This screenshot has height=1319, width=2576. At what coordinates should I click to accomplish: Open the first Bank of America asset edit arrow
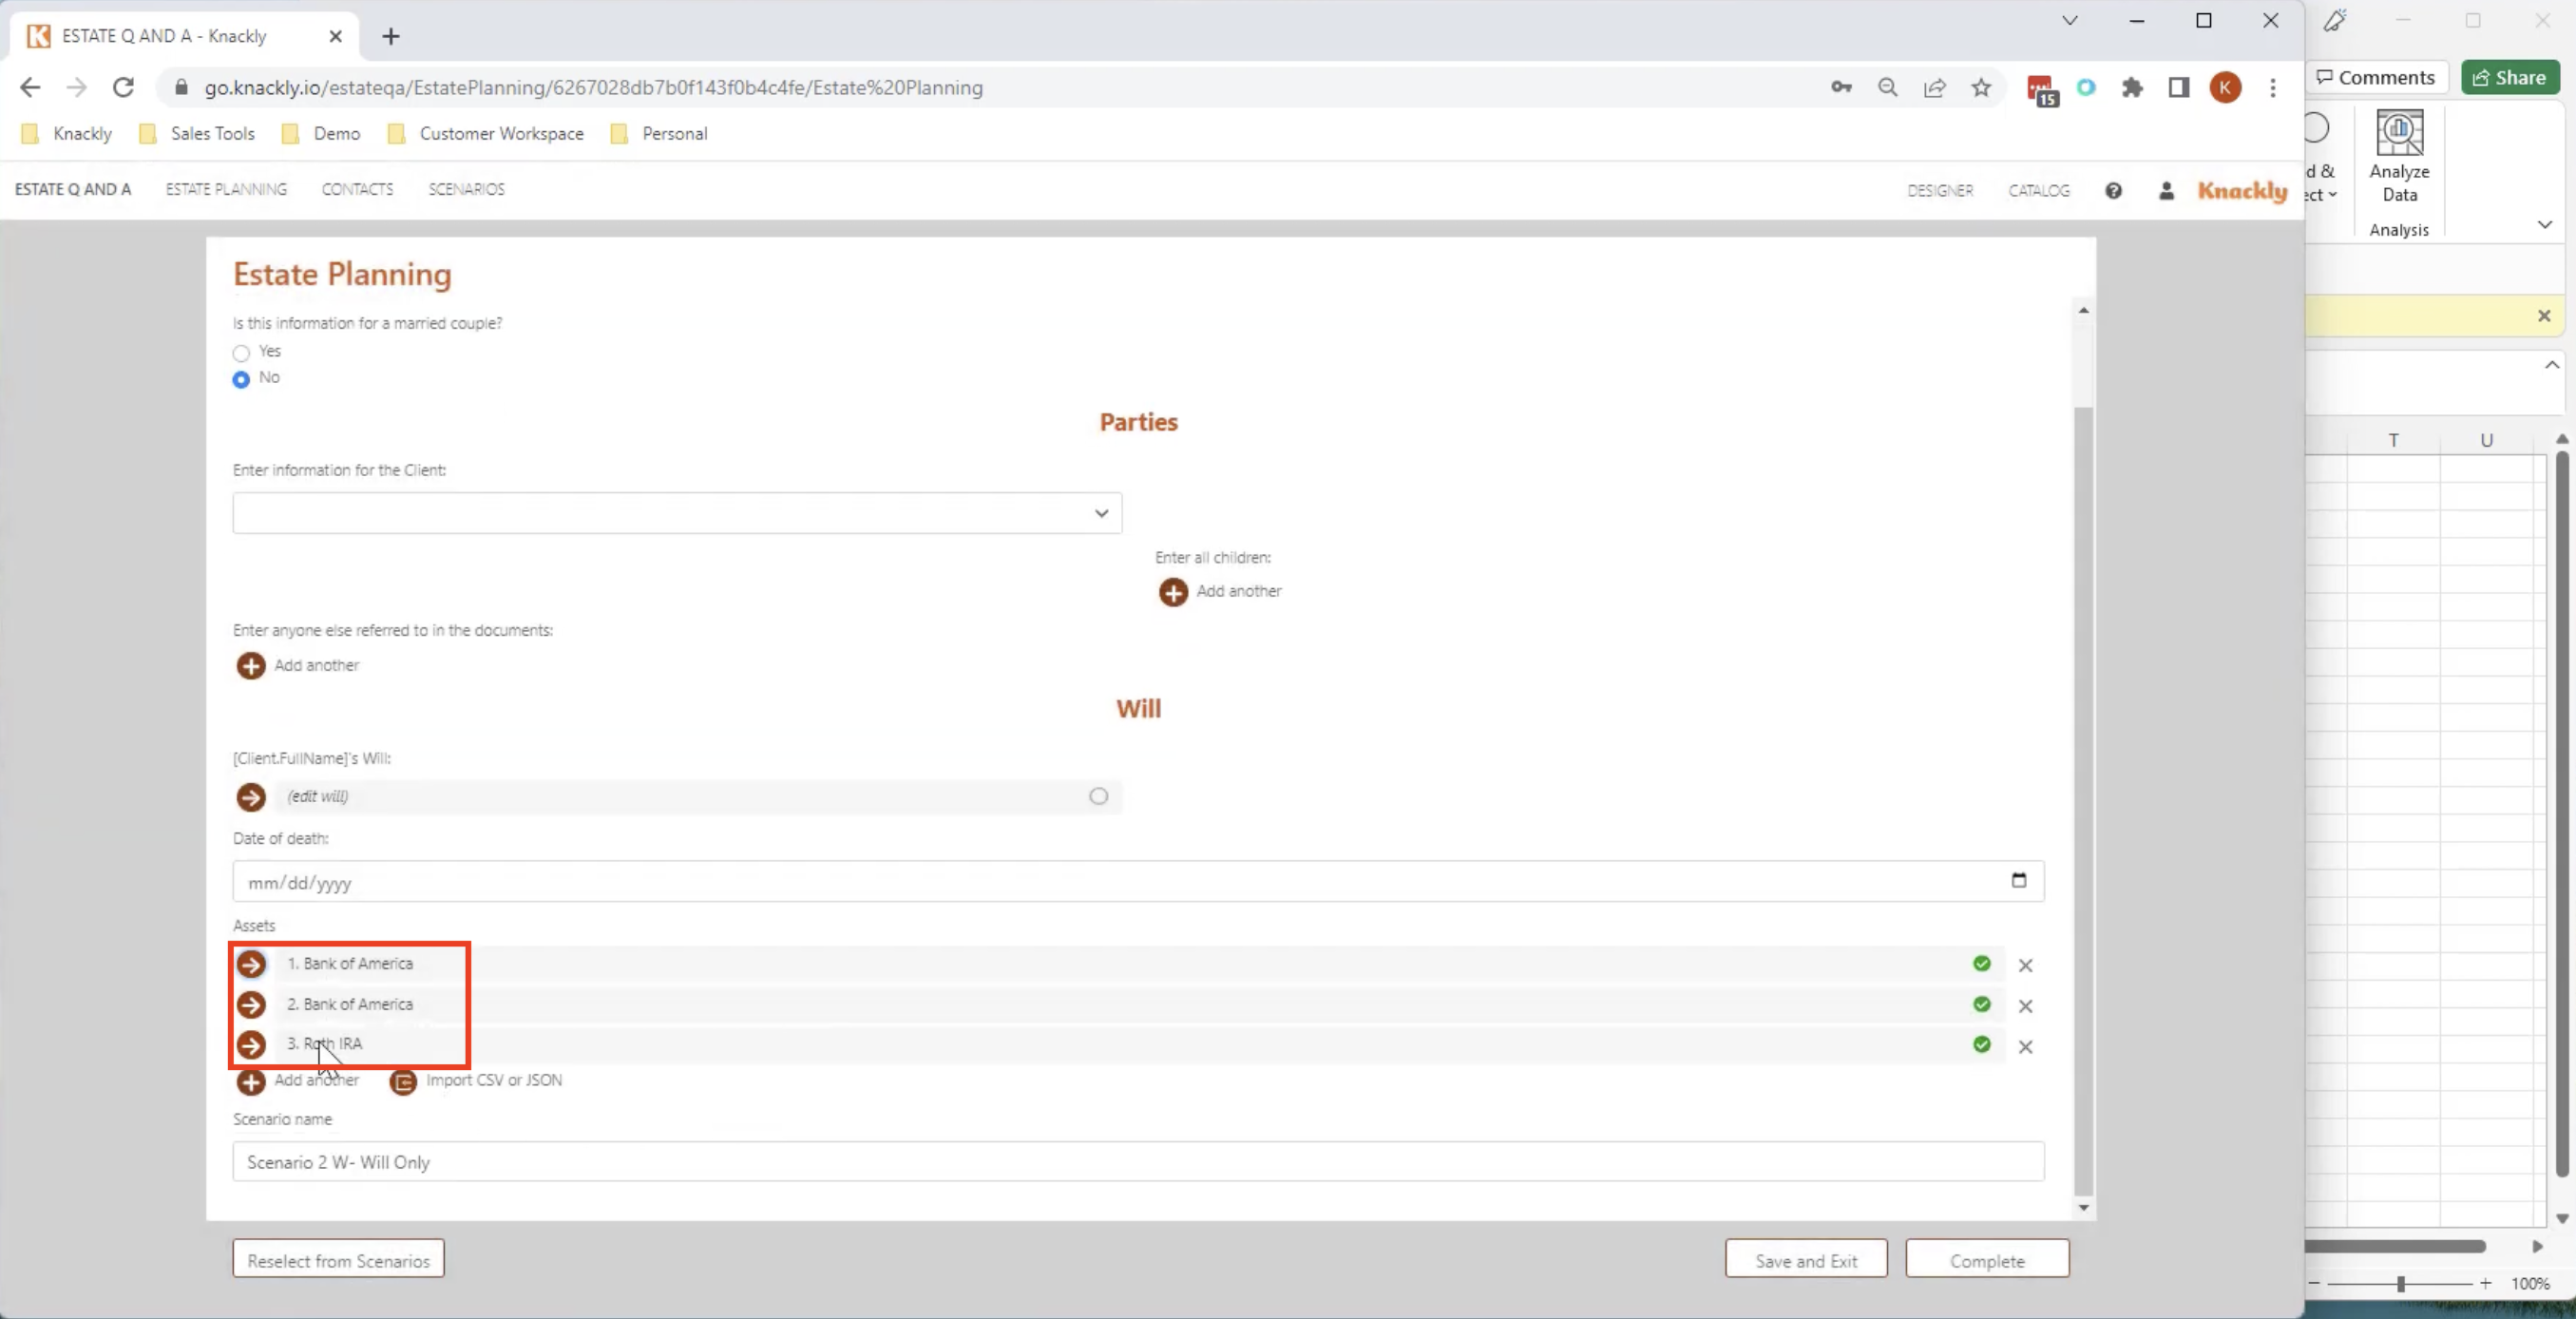click(x=251, y=964)
